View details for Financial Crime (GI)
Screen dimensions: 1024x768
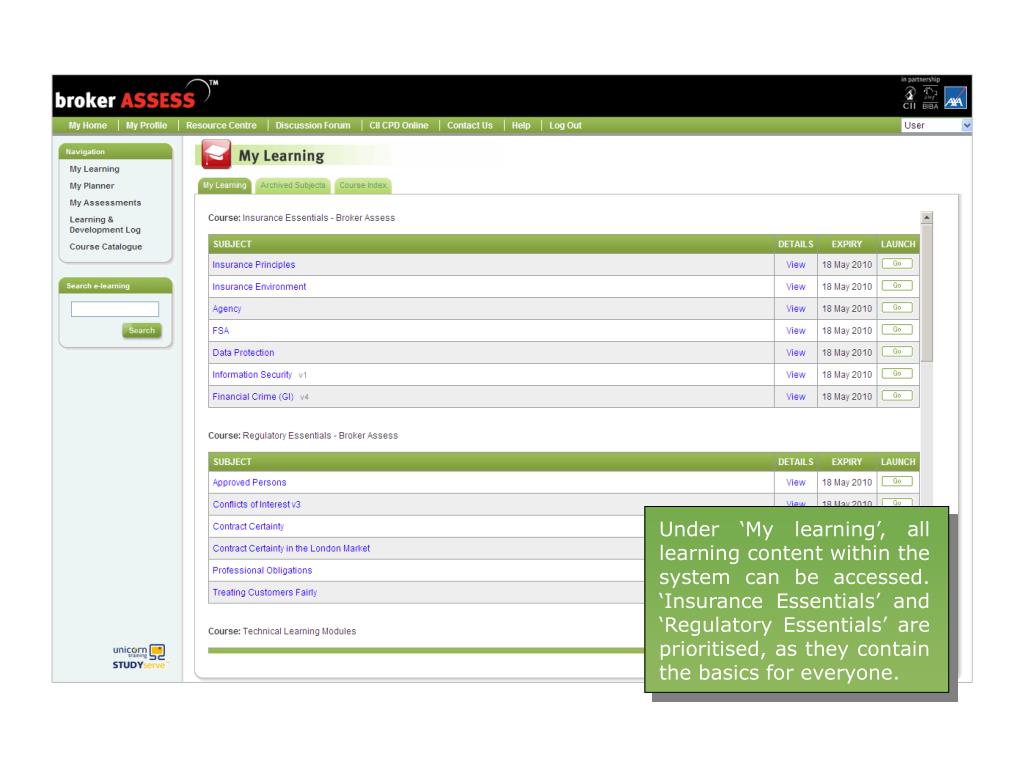(795, 396)
